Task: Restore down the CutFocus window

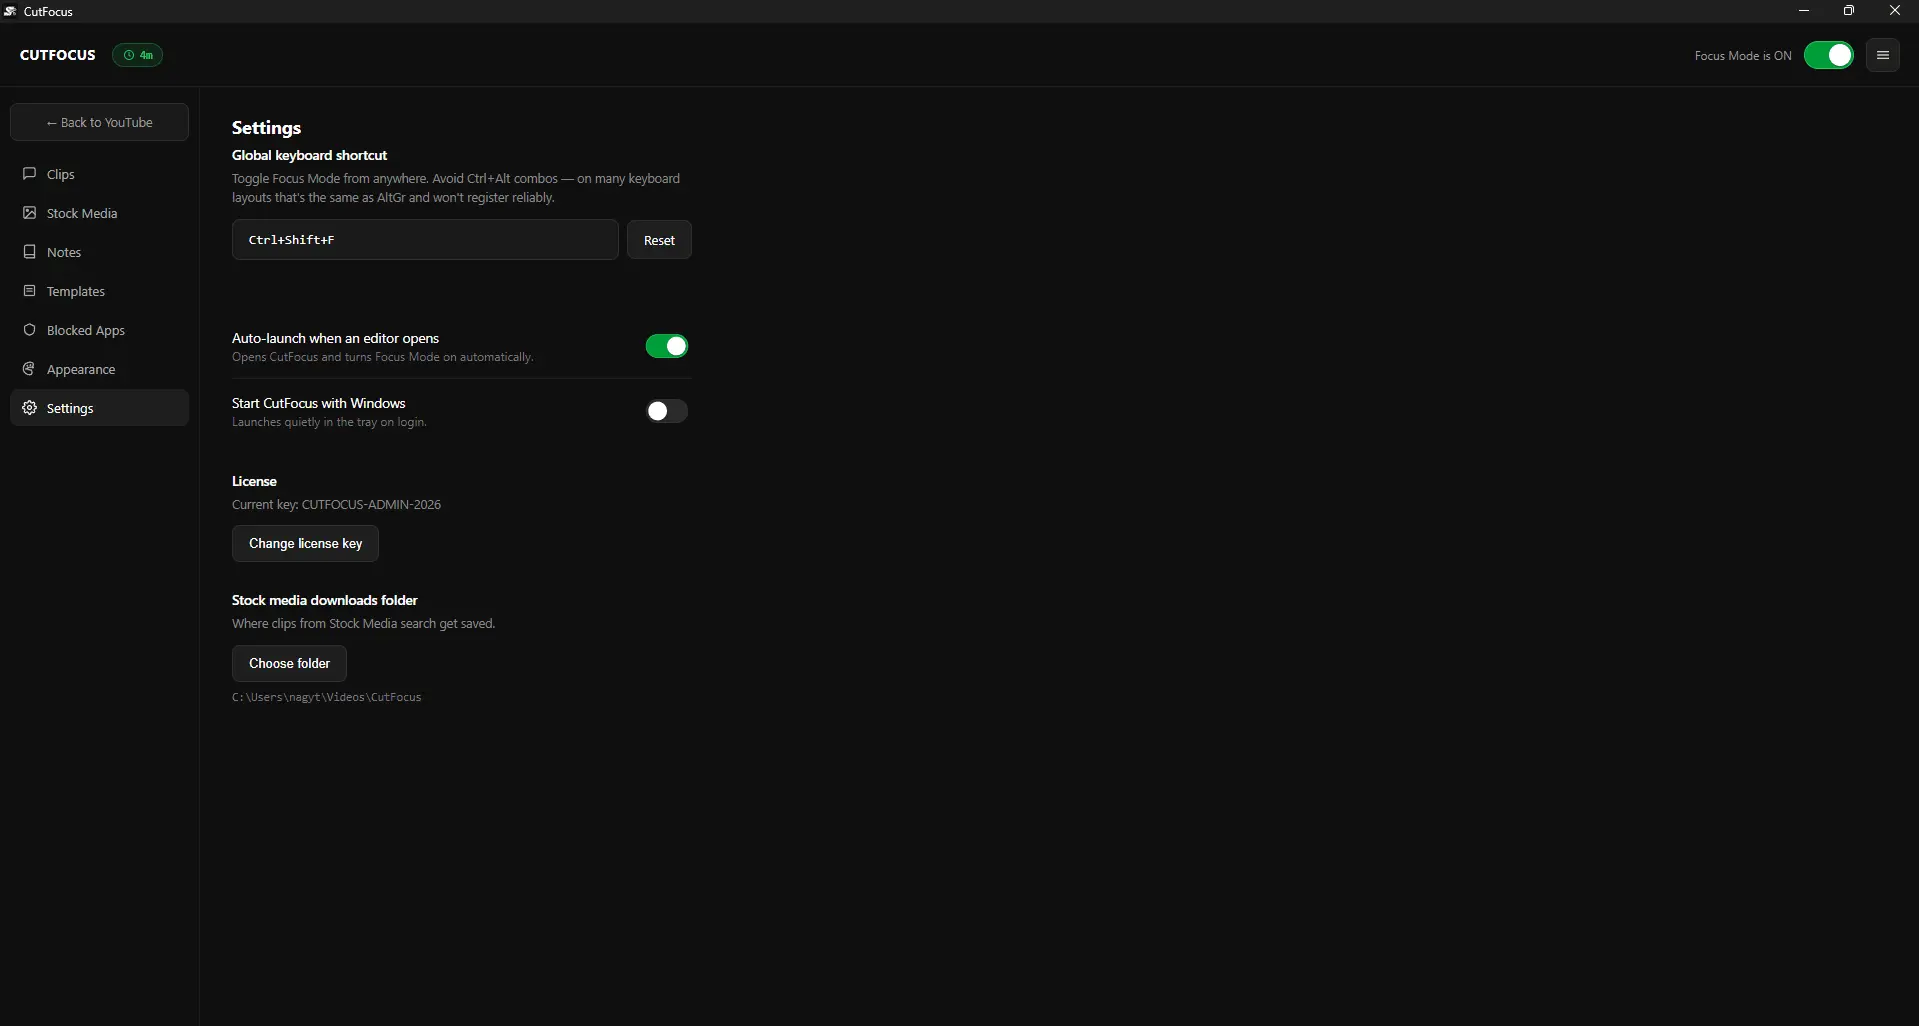Action: click(1849, 11)
